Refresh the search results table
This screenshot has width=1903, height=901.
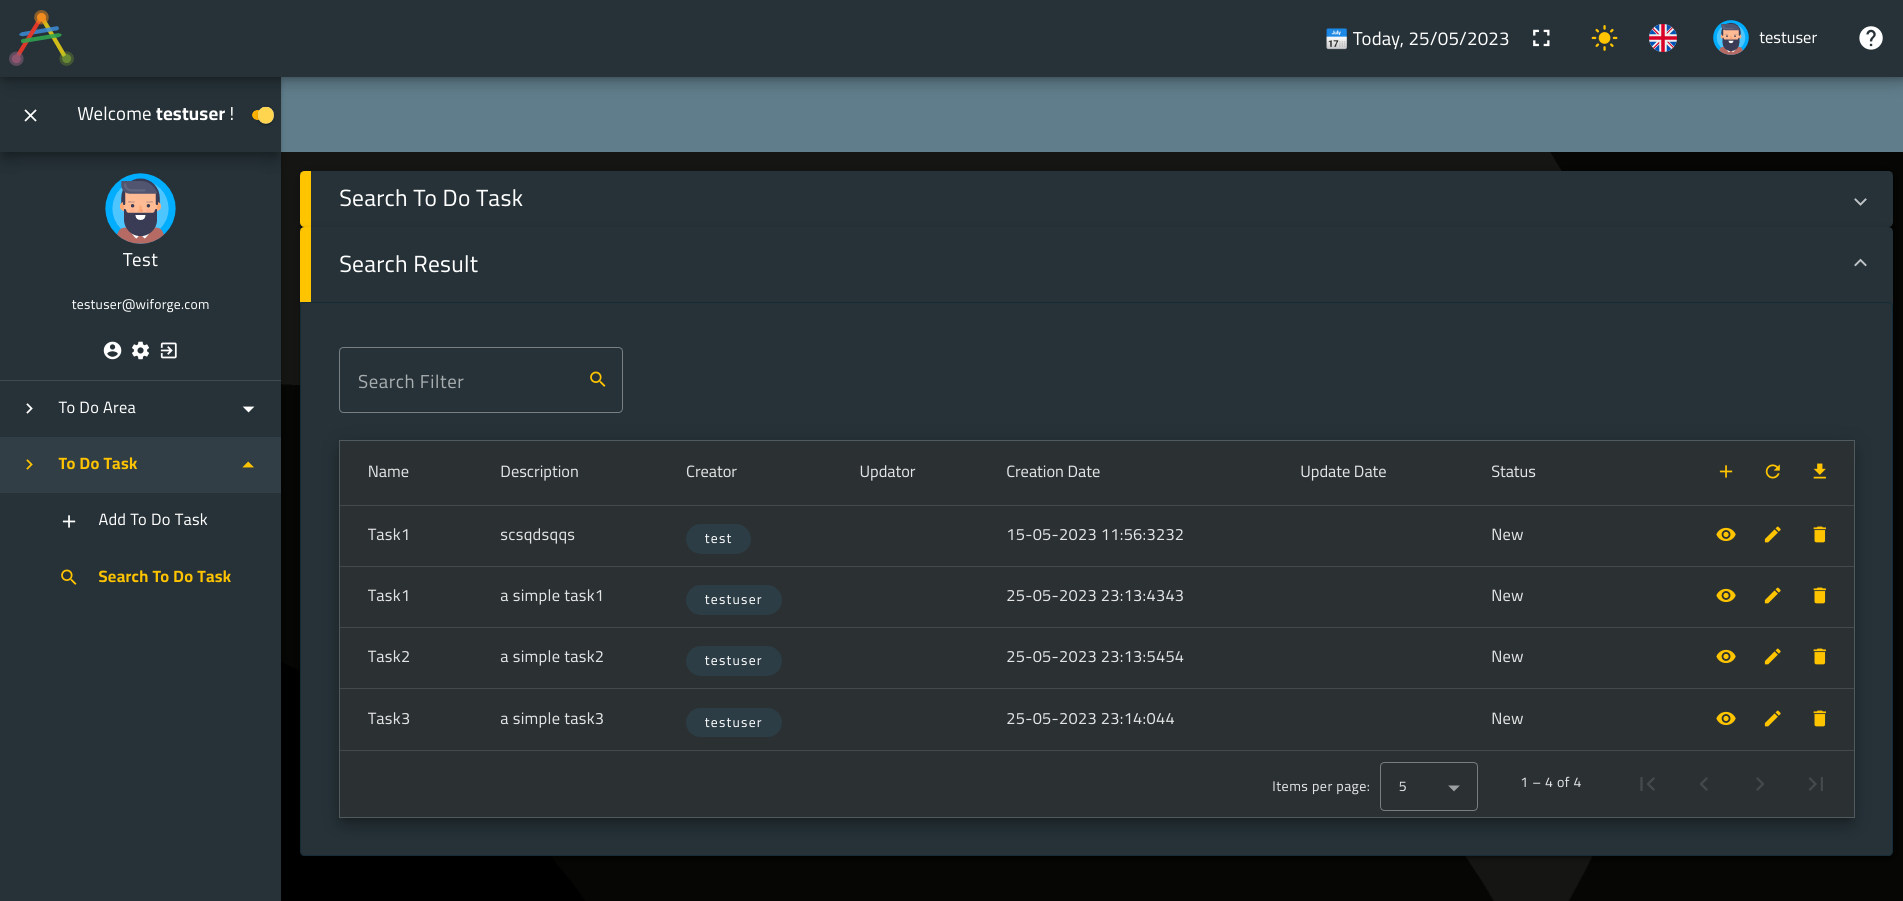click(x=1772, y=472)
